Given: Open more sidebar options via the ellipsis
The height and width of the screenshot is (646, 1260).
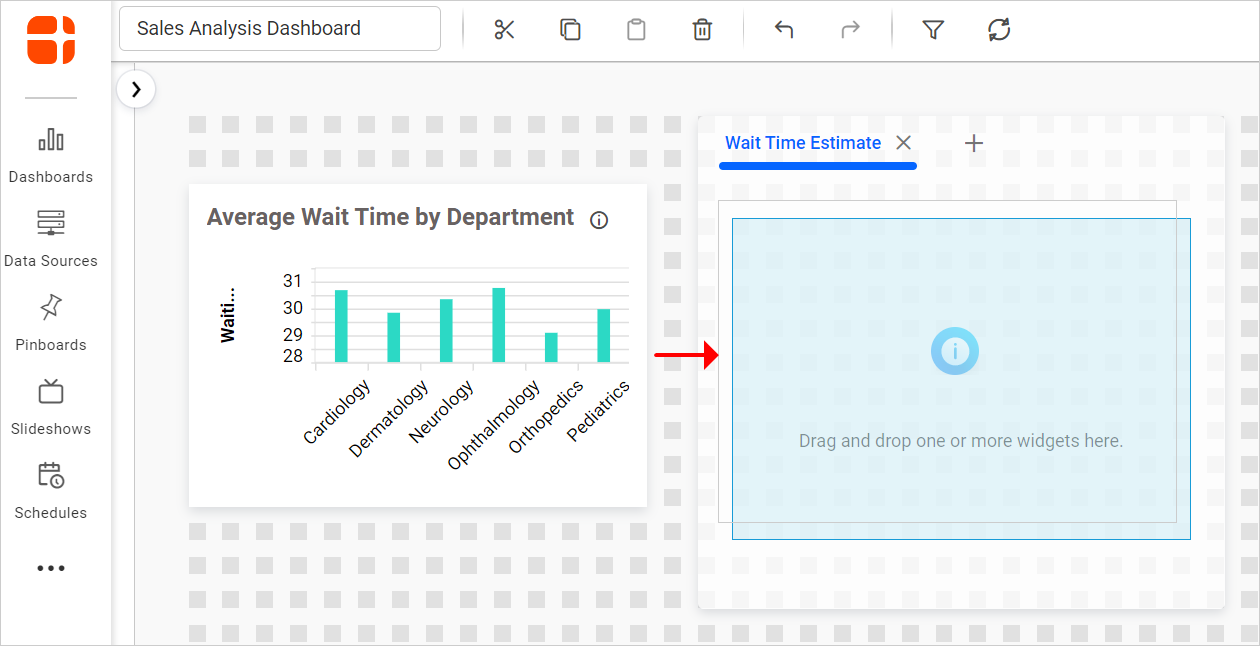Looking at the screenshot, I should 51,568.
